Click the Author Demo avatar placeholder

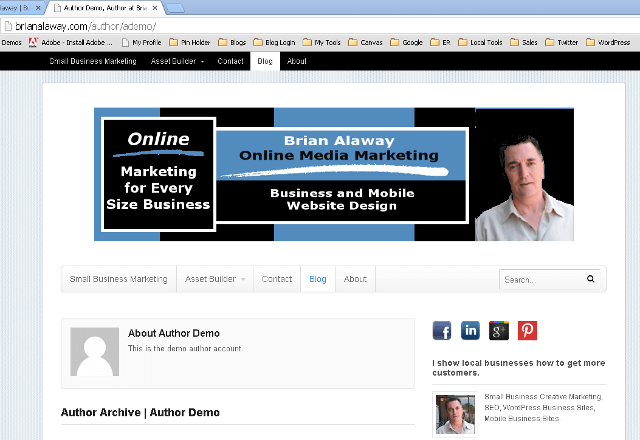click(94, 352)
